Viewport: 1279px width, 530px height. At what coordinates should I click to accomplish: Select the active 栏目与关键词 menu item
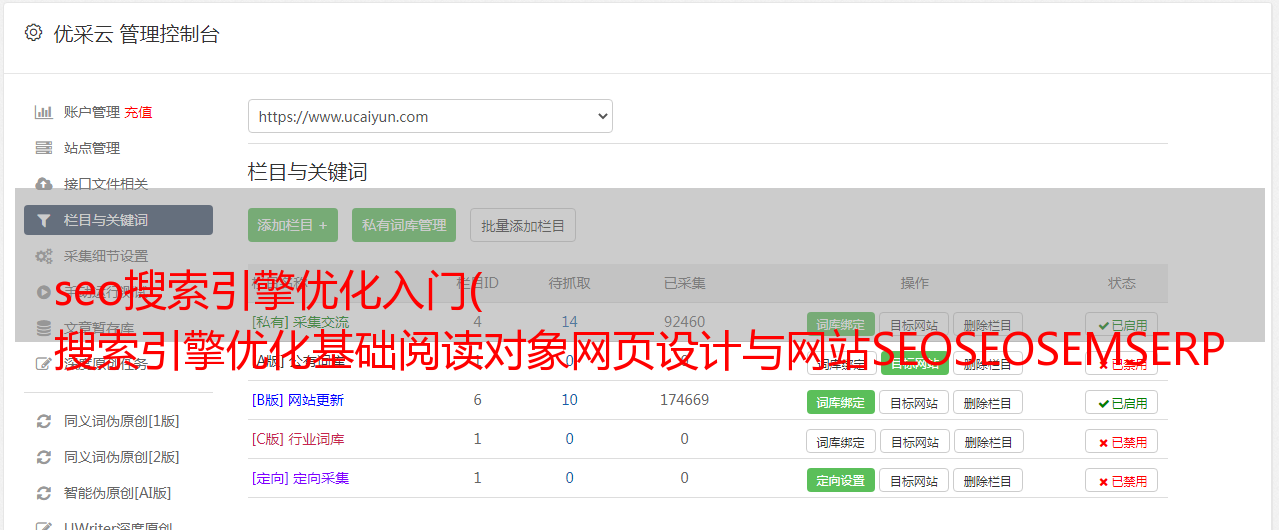[x=118, y=220]
